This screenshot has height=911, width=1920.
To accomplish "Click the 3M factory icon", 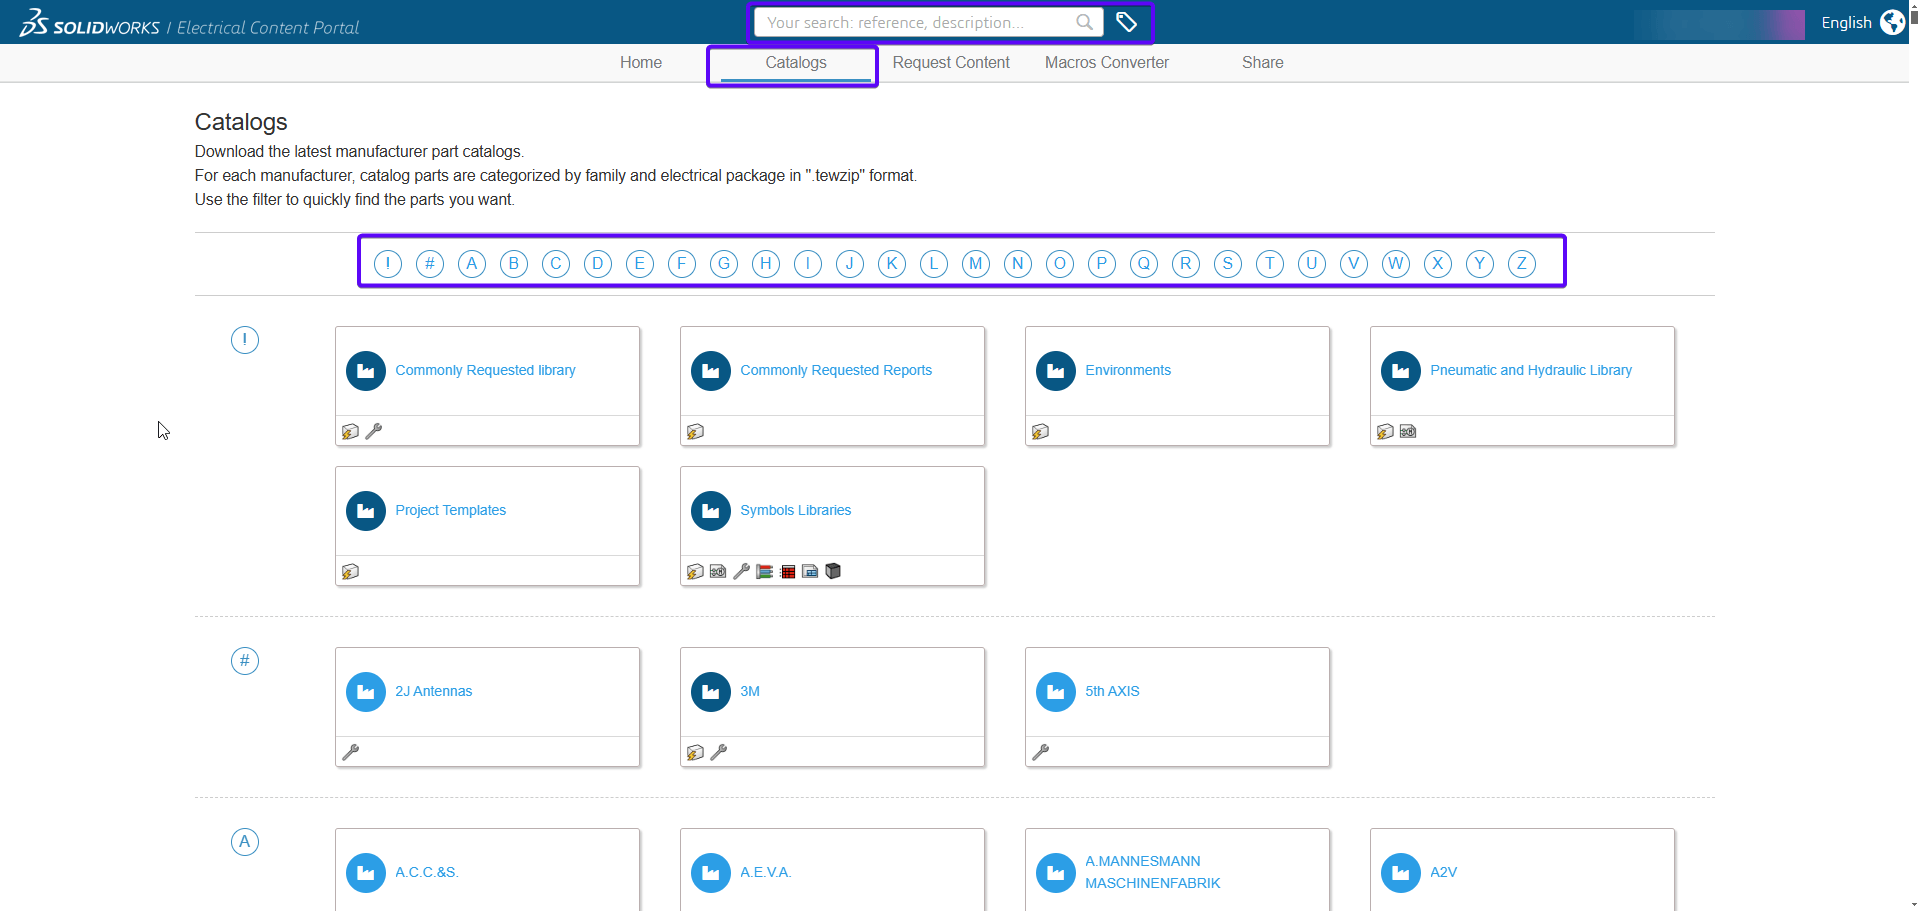I will pyautogui.click(x=711, y=692).
